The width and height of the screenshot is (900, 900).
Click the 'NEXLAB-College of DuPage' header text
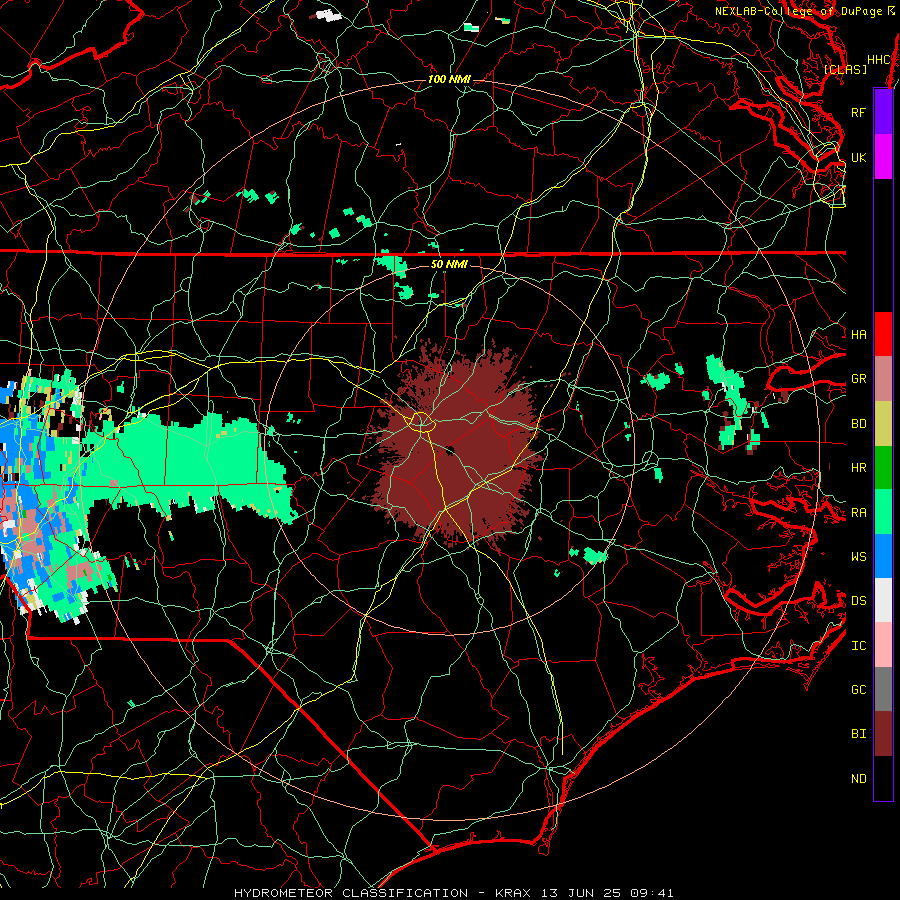[798, 11]
